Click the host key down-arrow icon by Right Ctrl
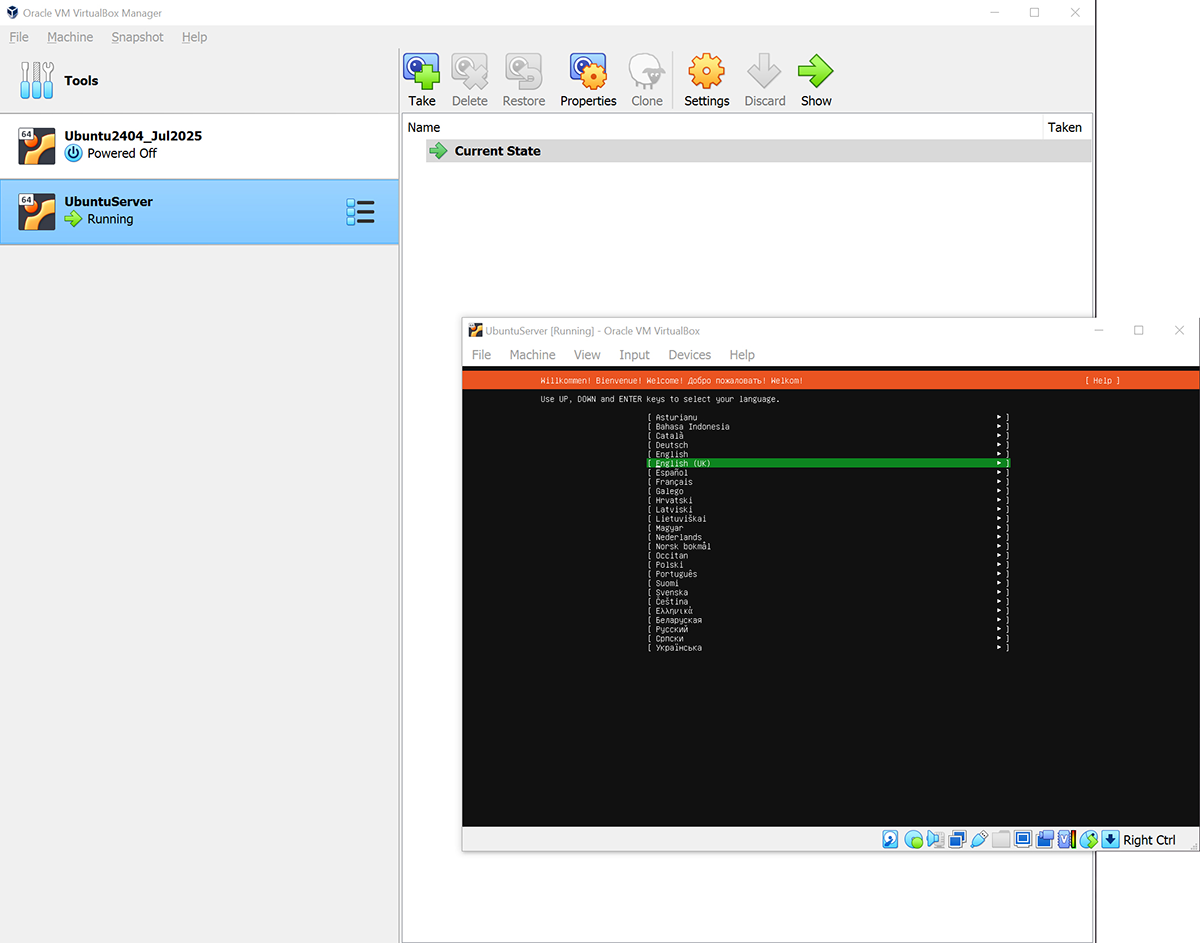 (x=1111, y=839)
